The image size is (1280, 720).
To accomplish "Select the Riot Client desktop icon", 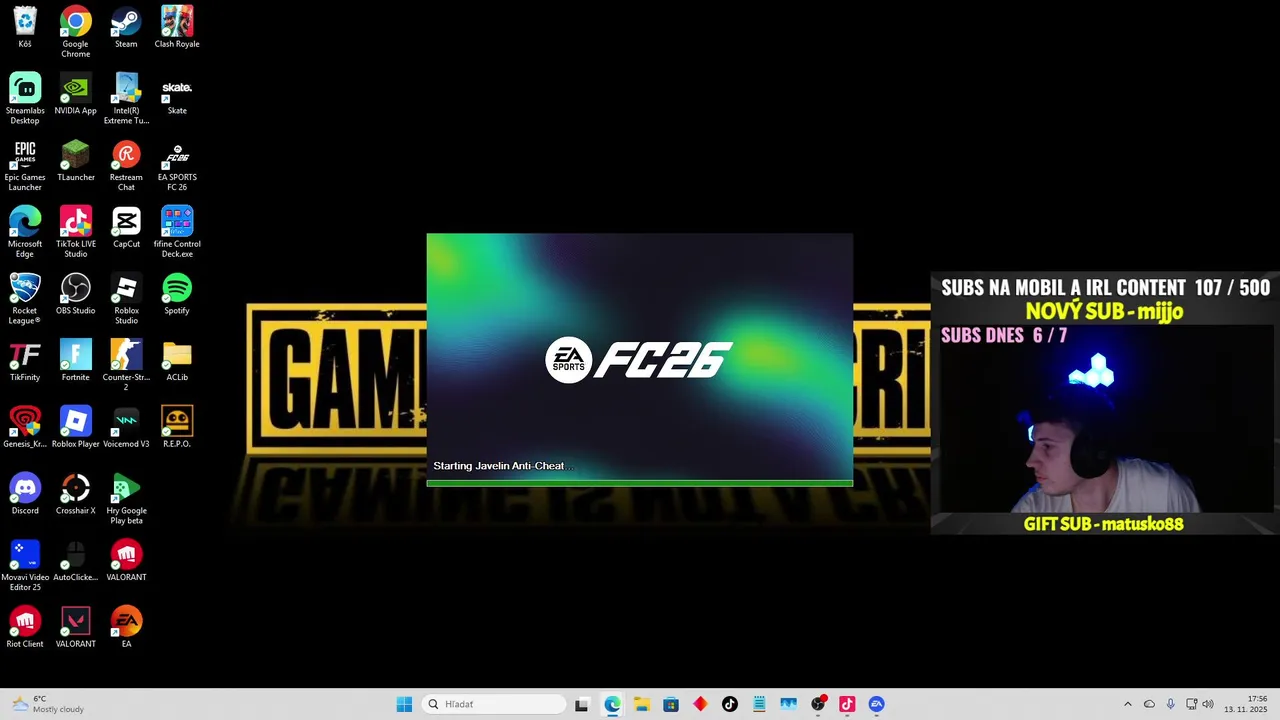I will point(25,627).
